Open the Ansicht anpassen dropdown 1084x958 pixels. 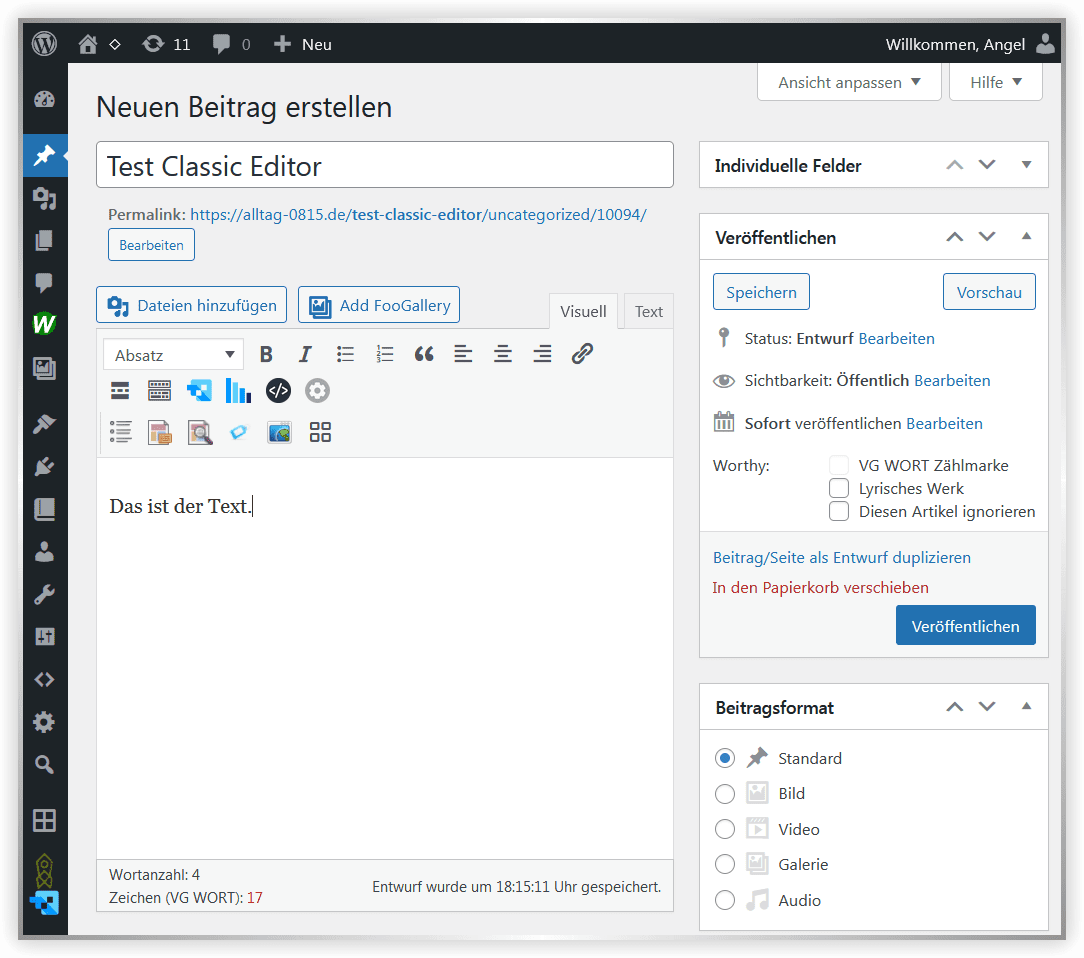coord(849,82)
